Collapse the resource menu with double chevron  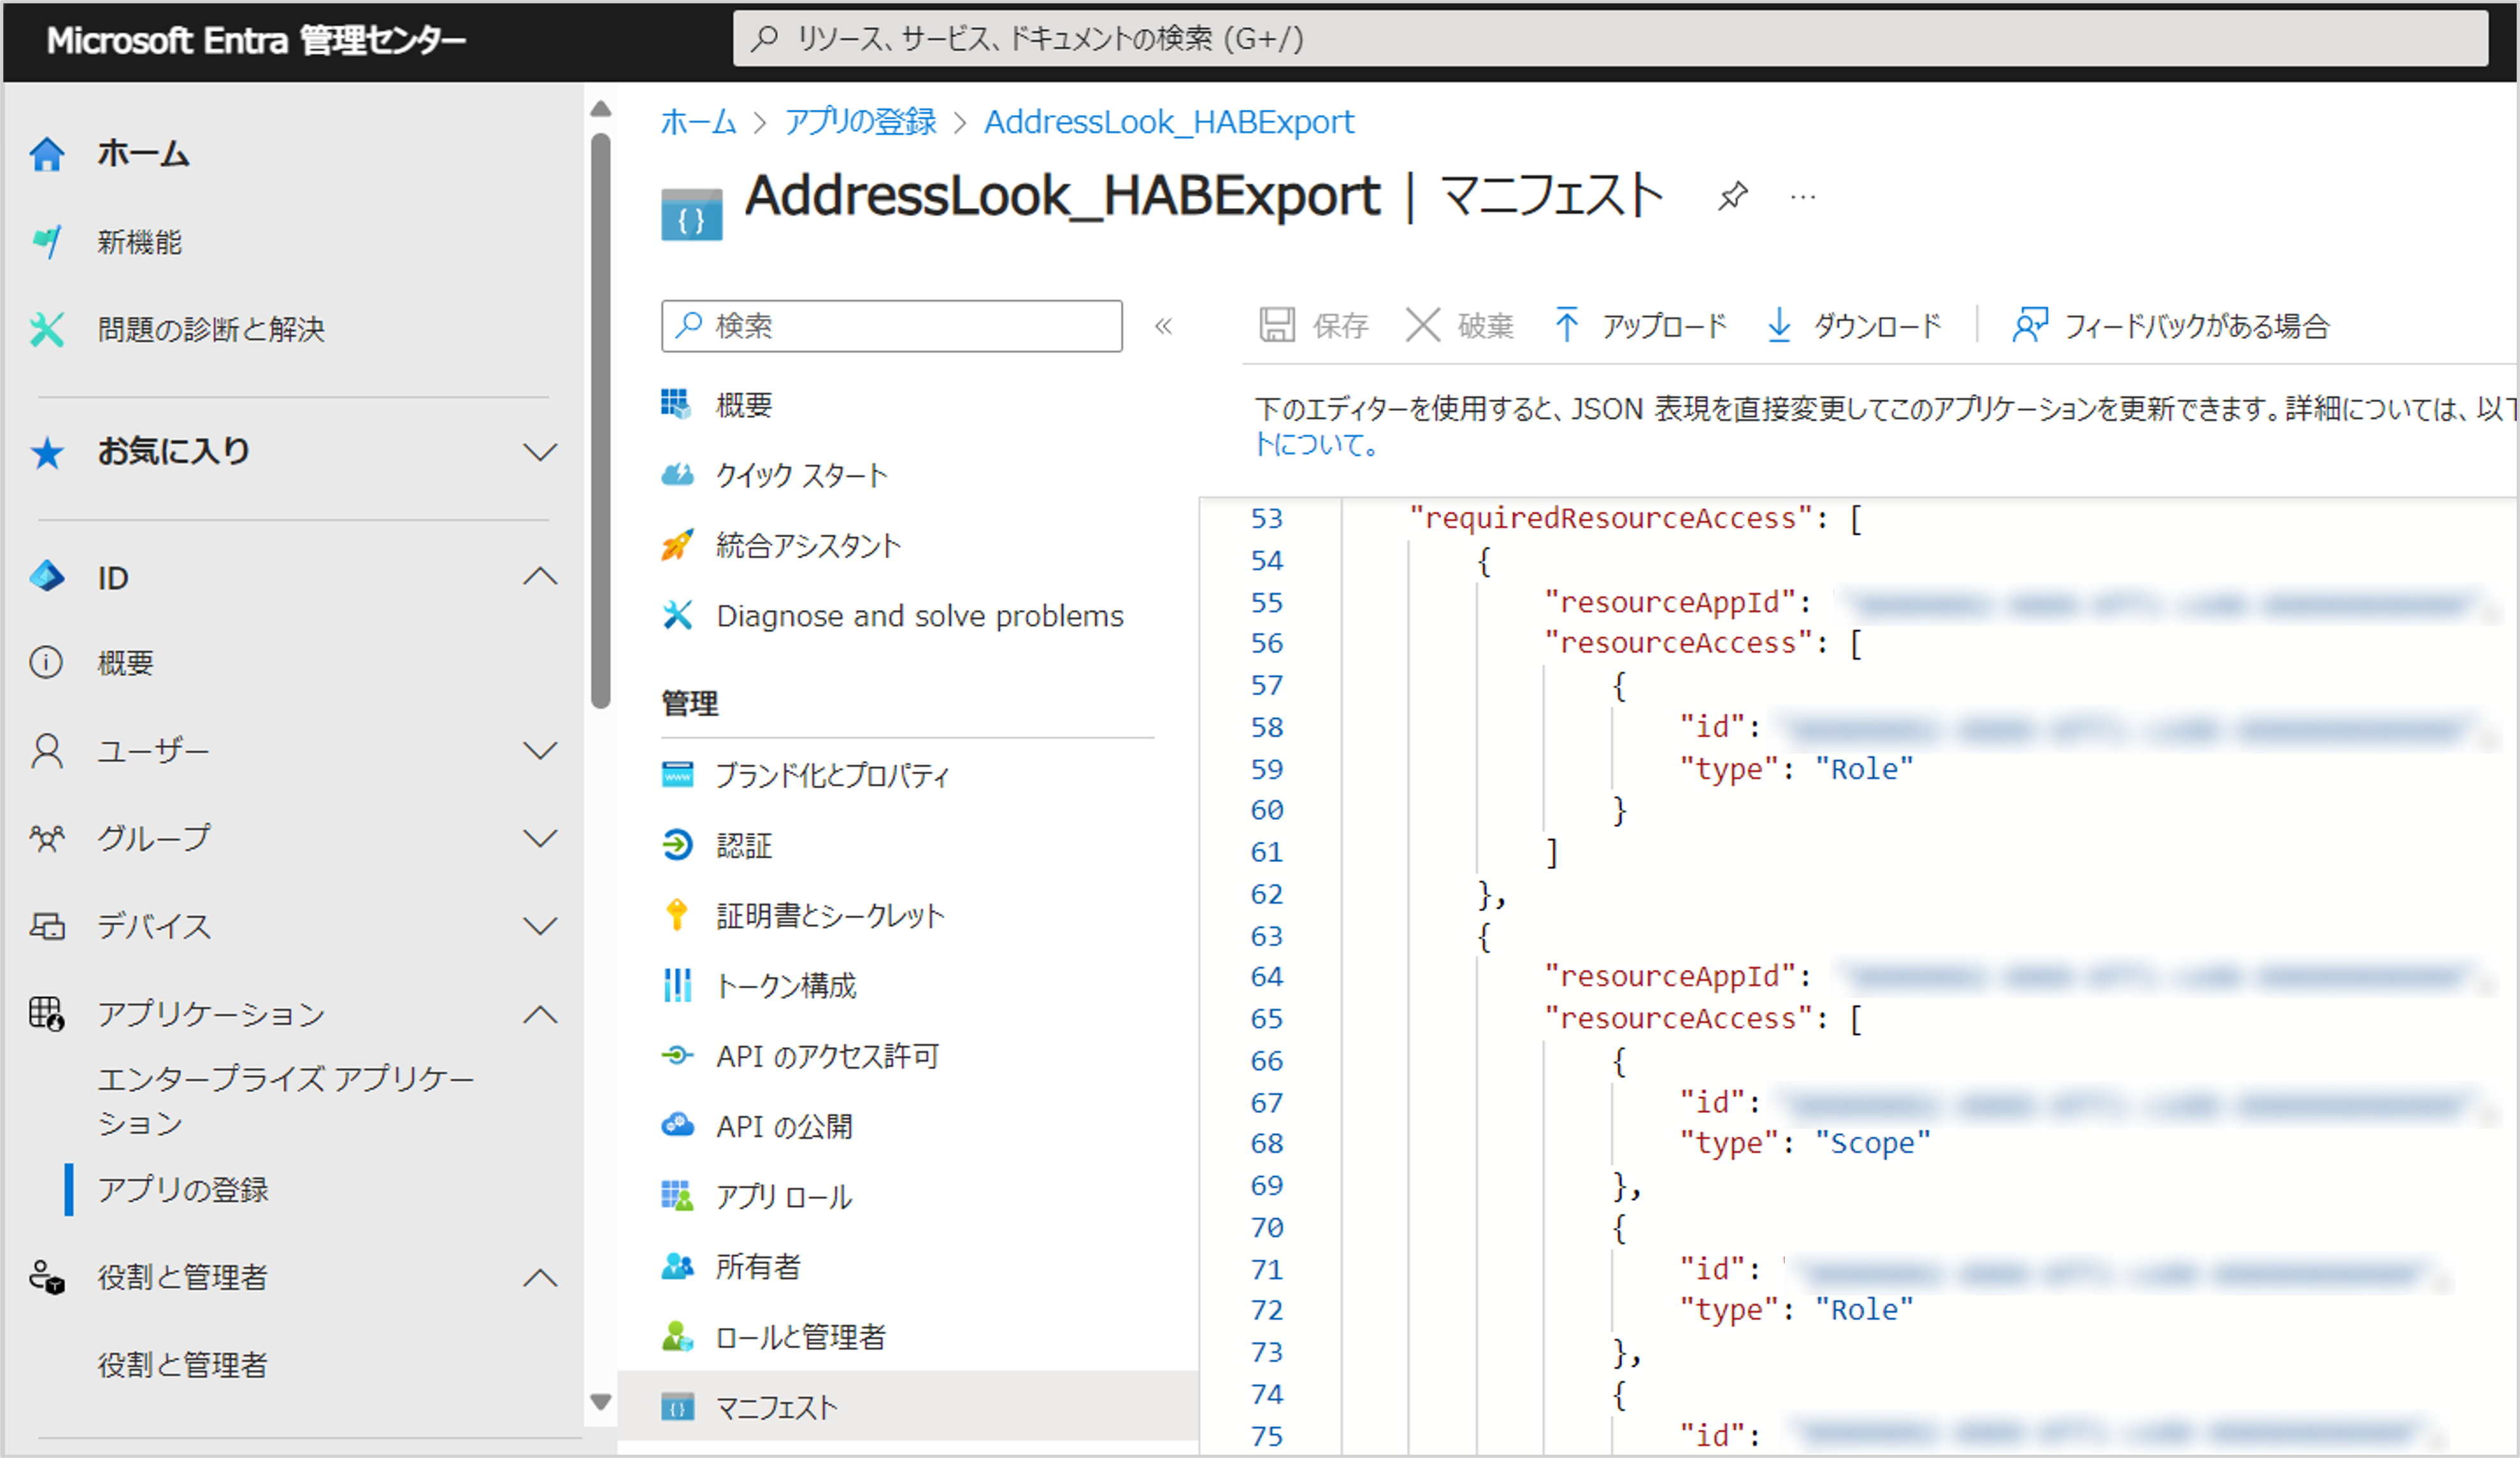click(x=1163, y=326)
